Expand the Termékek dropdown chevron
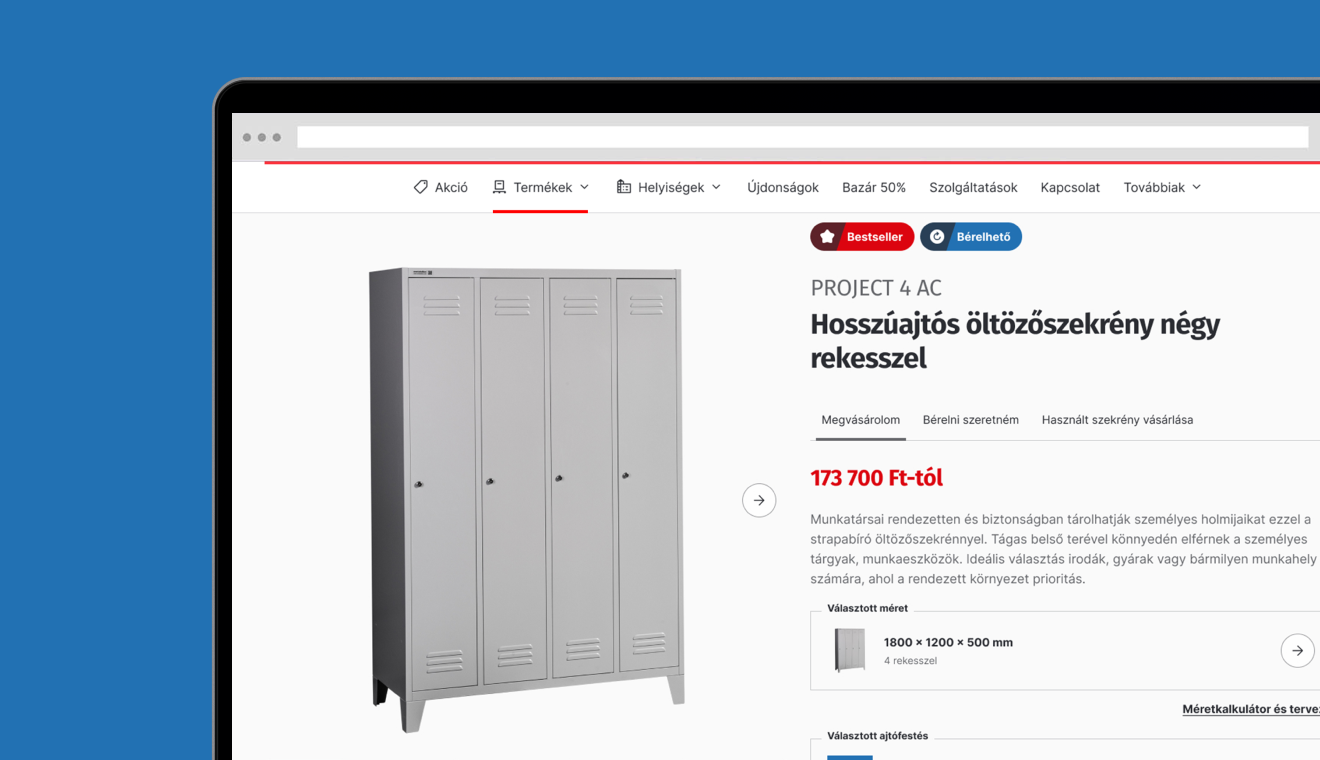Screen dimensions: 1320x760 (x=585, y=187)
